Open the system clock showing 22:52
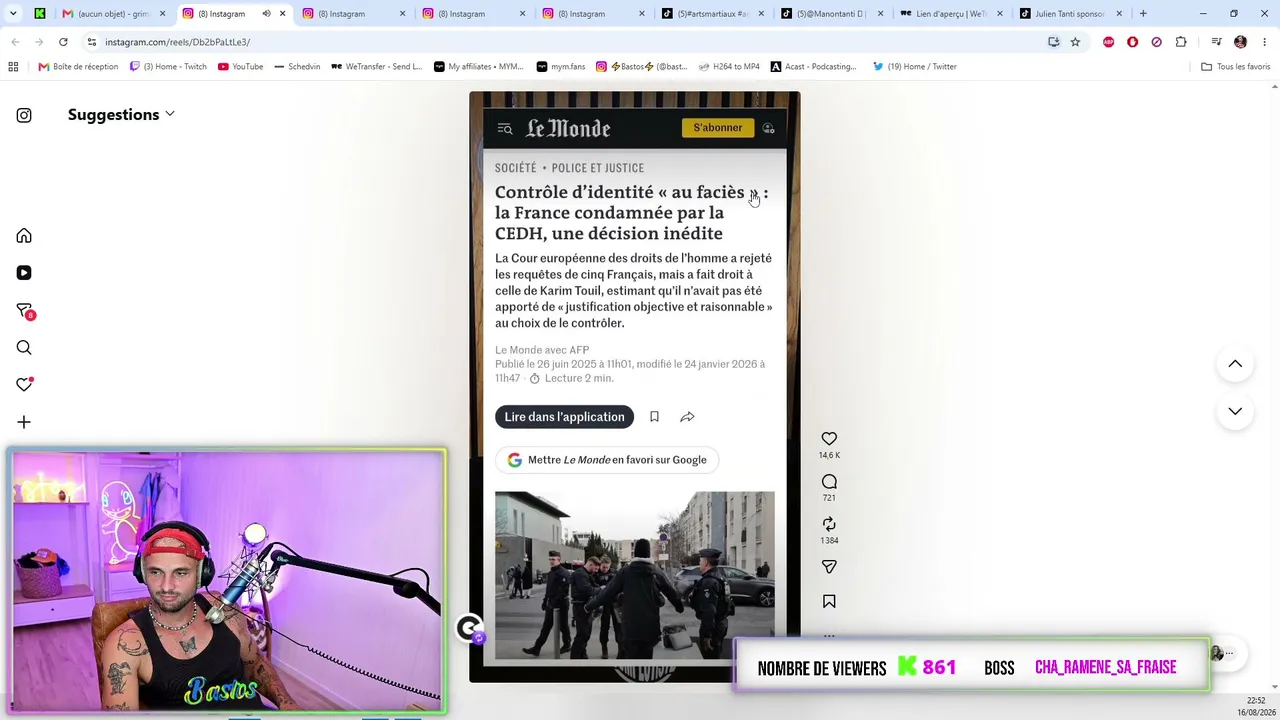The image size is (1280, 720). (1256, 701)
